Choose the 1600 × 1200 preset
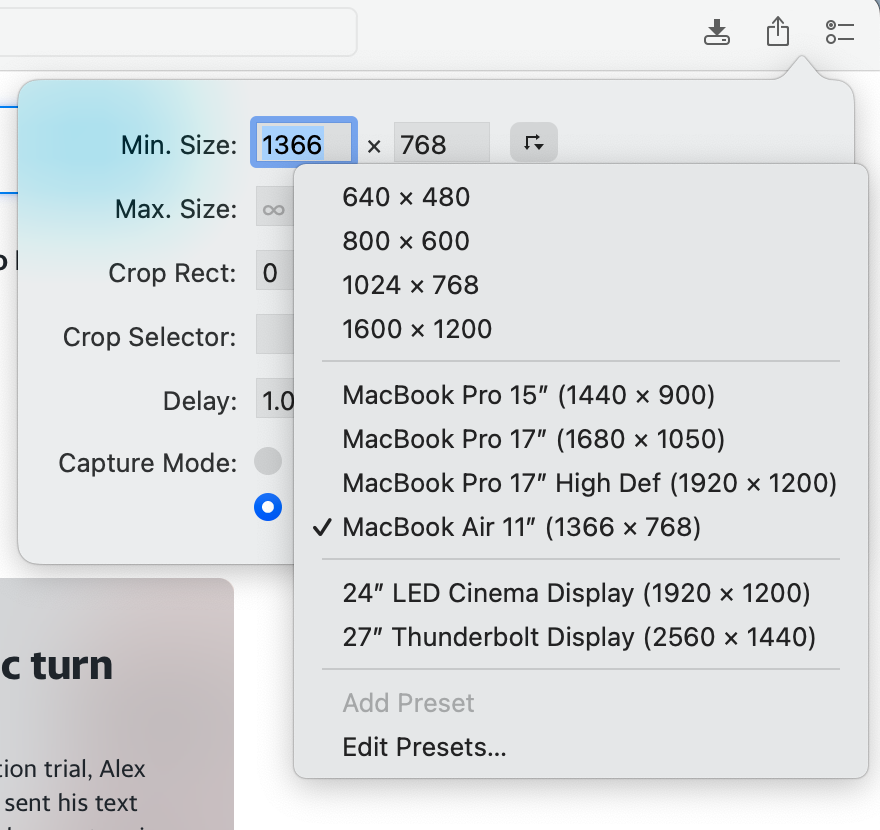Viewport: 880px width, 830px height. [581, 329]
